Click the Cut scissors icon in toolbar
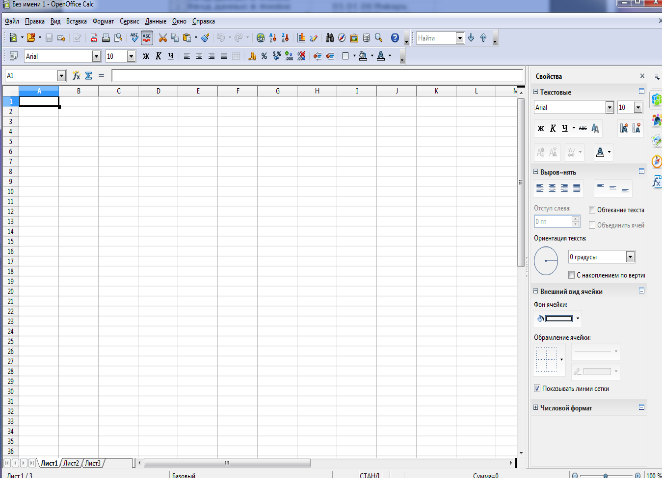The image size is (662, 478). [x=163, y=38]
